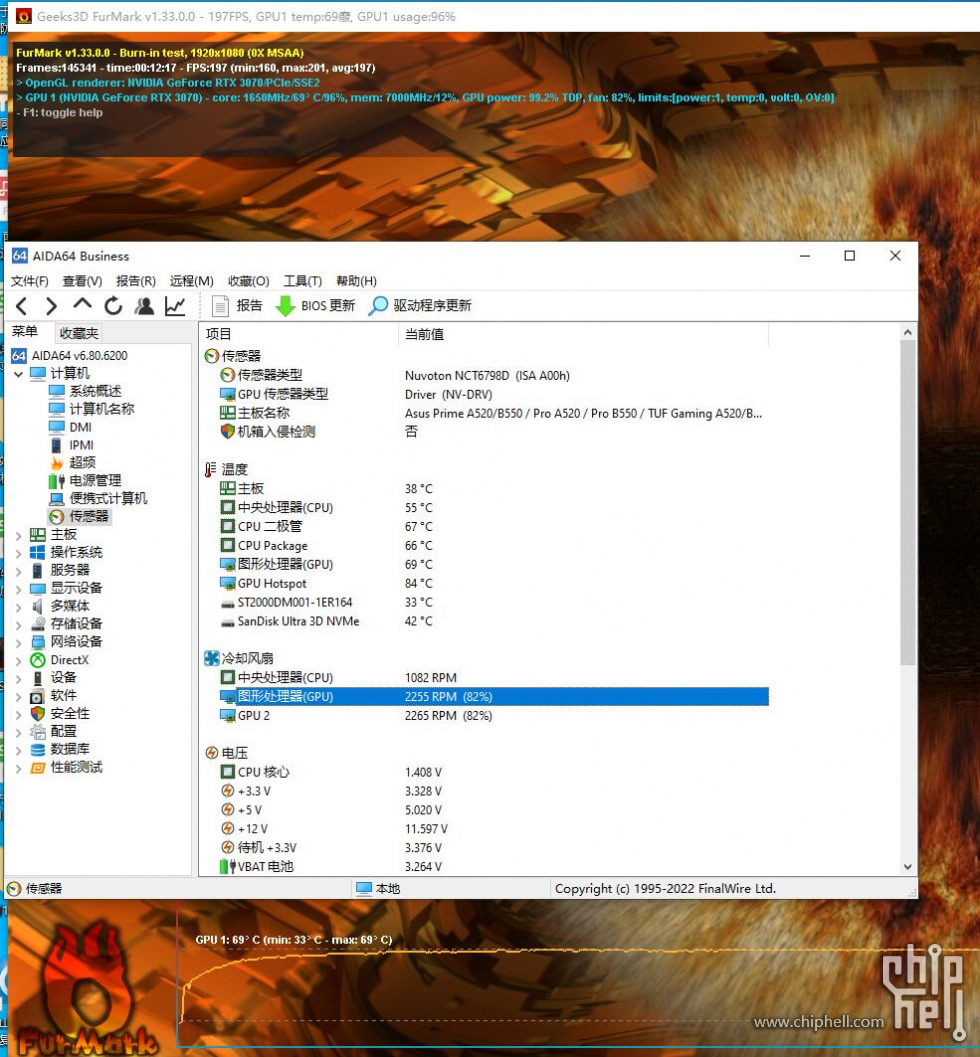Screen dimensions: 980x1057
Task: Click the 软件 software icon in tree
Action: 38,696
